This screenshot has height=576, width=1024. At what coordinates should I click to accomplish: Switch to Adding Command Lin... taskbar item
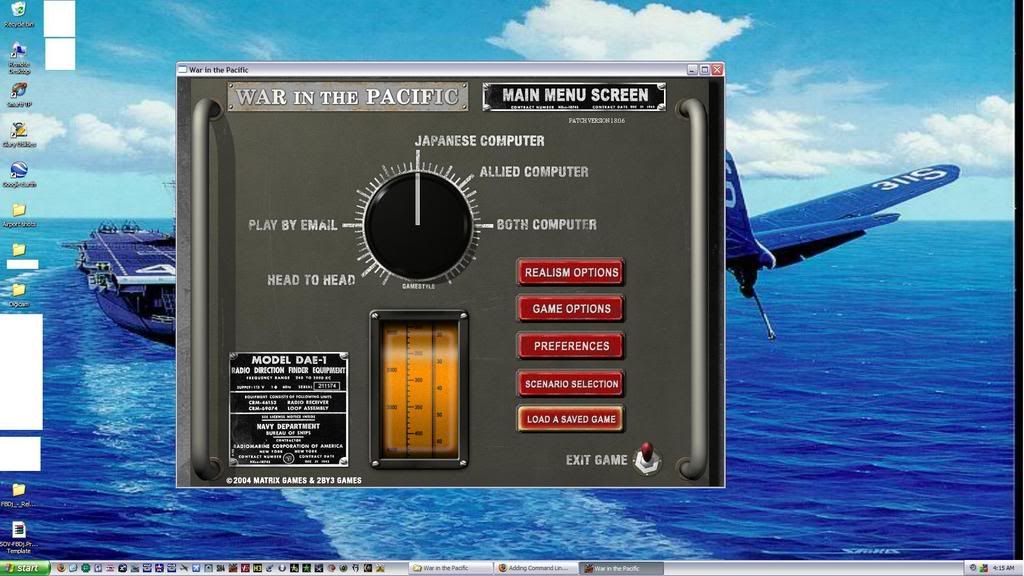[x=536, y=568]
